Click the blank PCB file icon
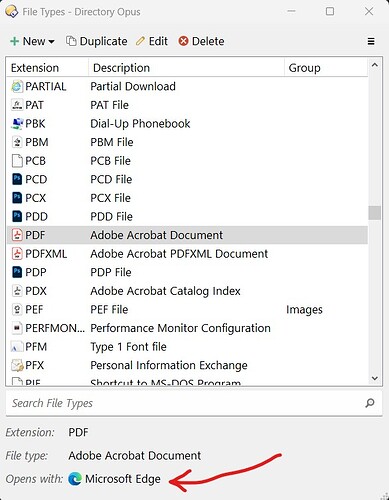Viewport: 389px width, 500px height. tap(17, 161)
